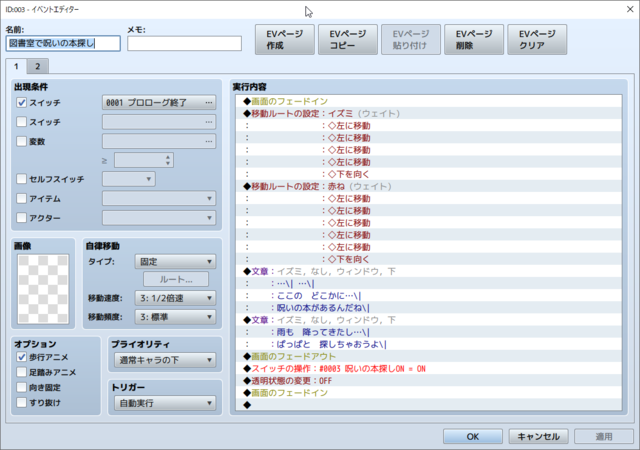The height and width of the screenshot is (450, 640).
Task: Select the 画面のフェードアウト command
Action: [429, 356]
